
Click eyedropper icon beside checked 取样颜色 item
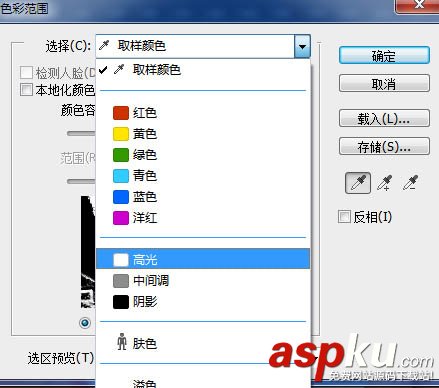(119, 69)
